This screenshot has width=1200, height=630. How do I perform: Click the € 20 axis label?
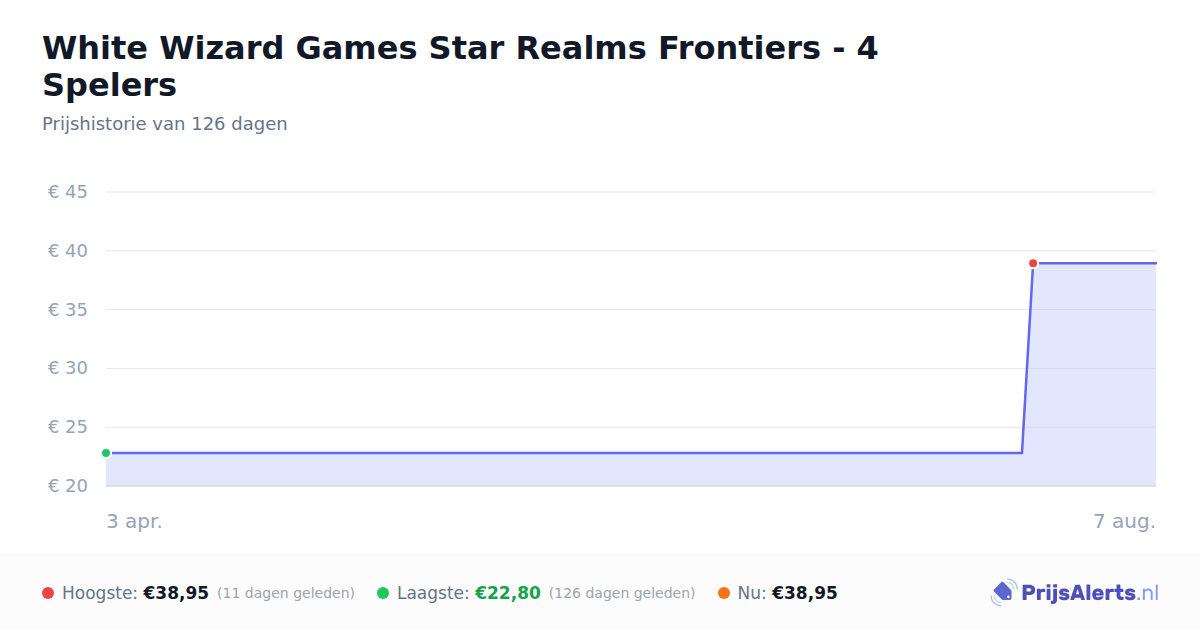68,486
